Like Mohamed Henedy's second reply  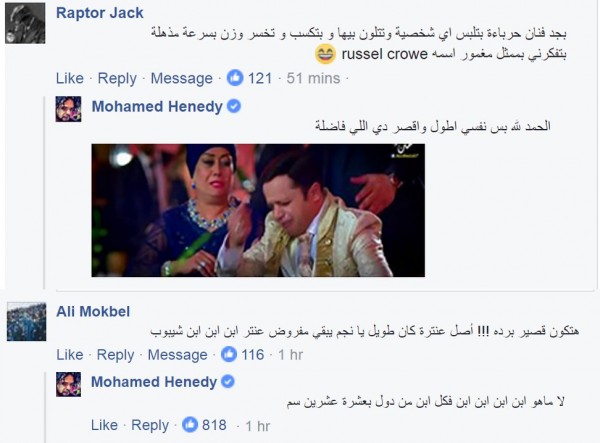click(x=104, y=425)
